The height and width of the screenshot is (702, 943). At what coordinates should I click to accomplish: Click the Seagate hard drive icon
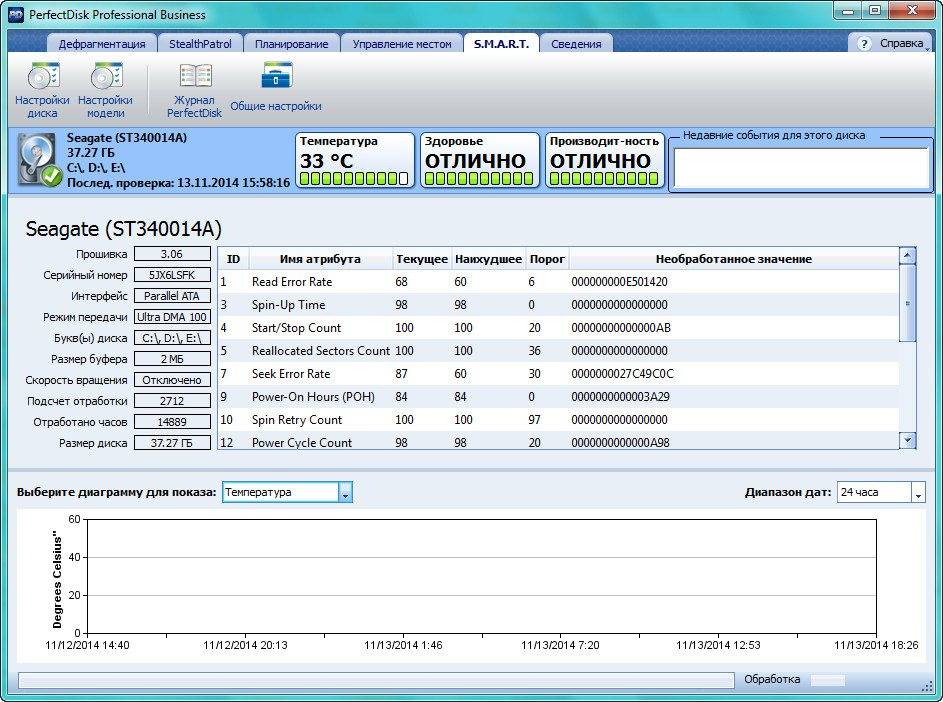click(x=40, y=160)
